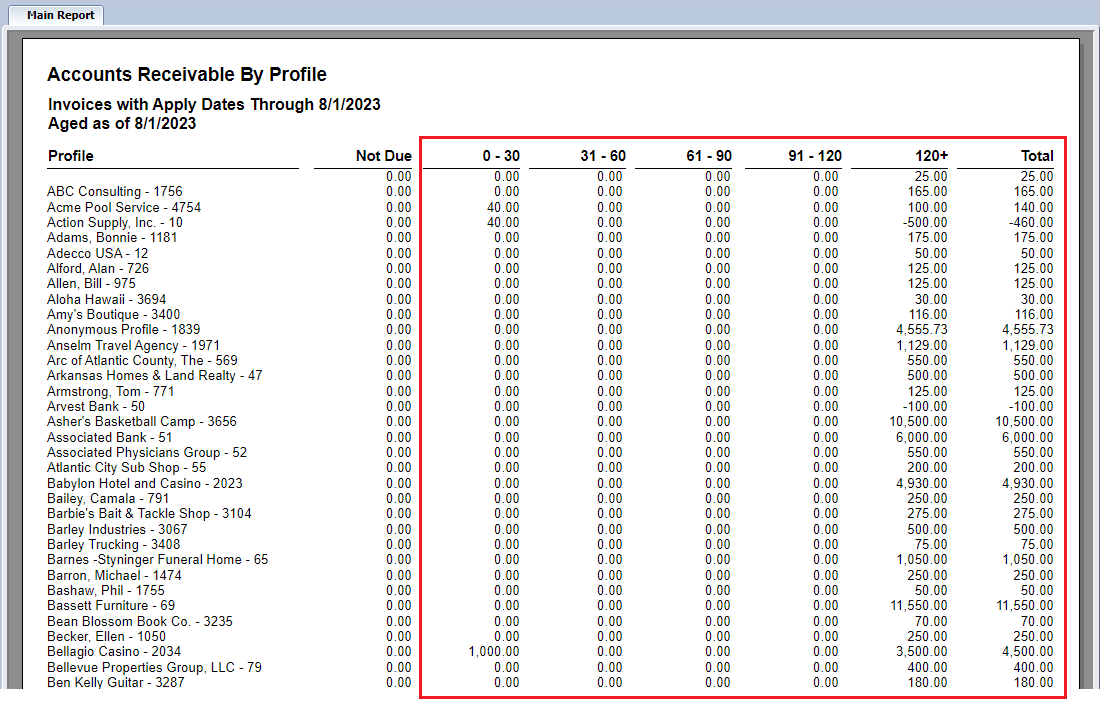The image size is (1104, 709).
Task: Select Associated Bank - 51 profile
Action: click(110, 437)
